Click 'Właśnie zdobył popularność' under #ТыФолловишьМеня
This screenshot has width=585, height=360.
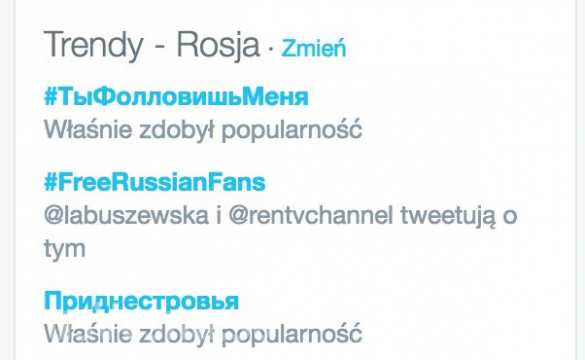click(203, 130)
